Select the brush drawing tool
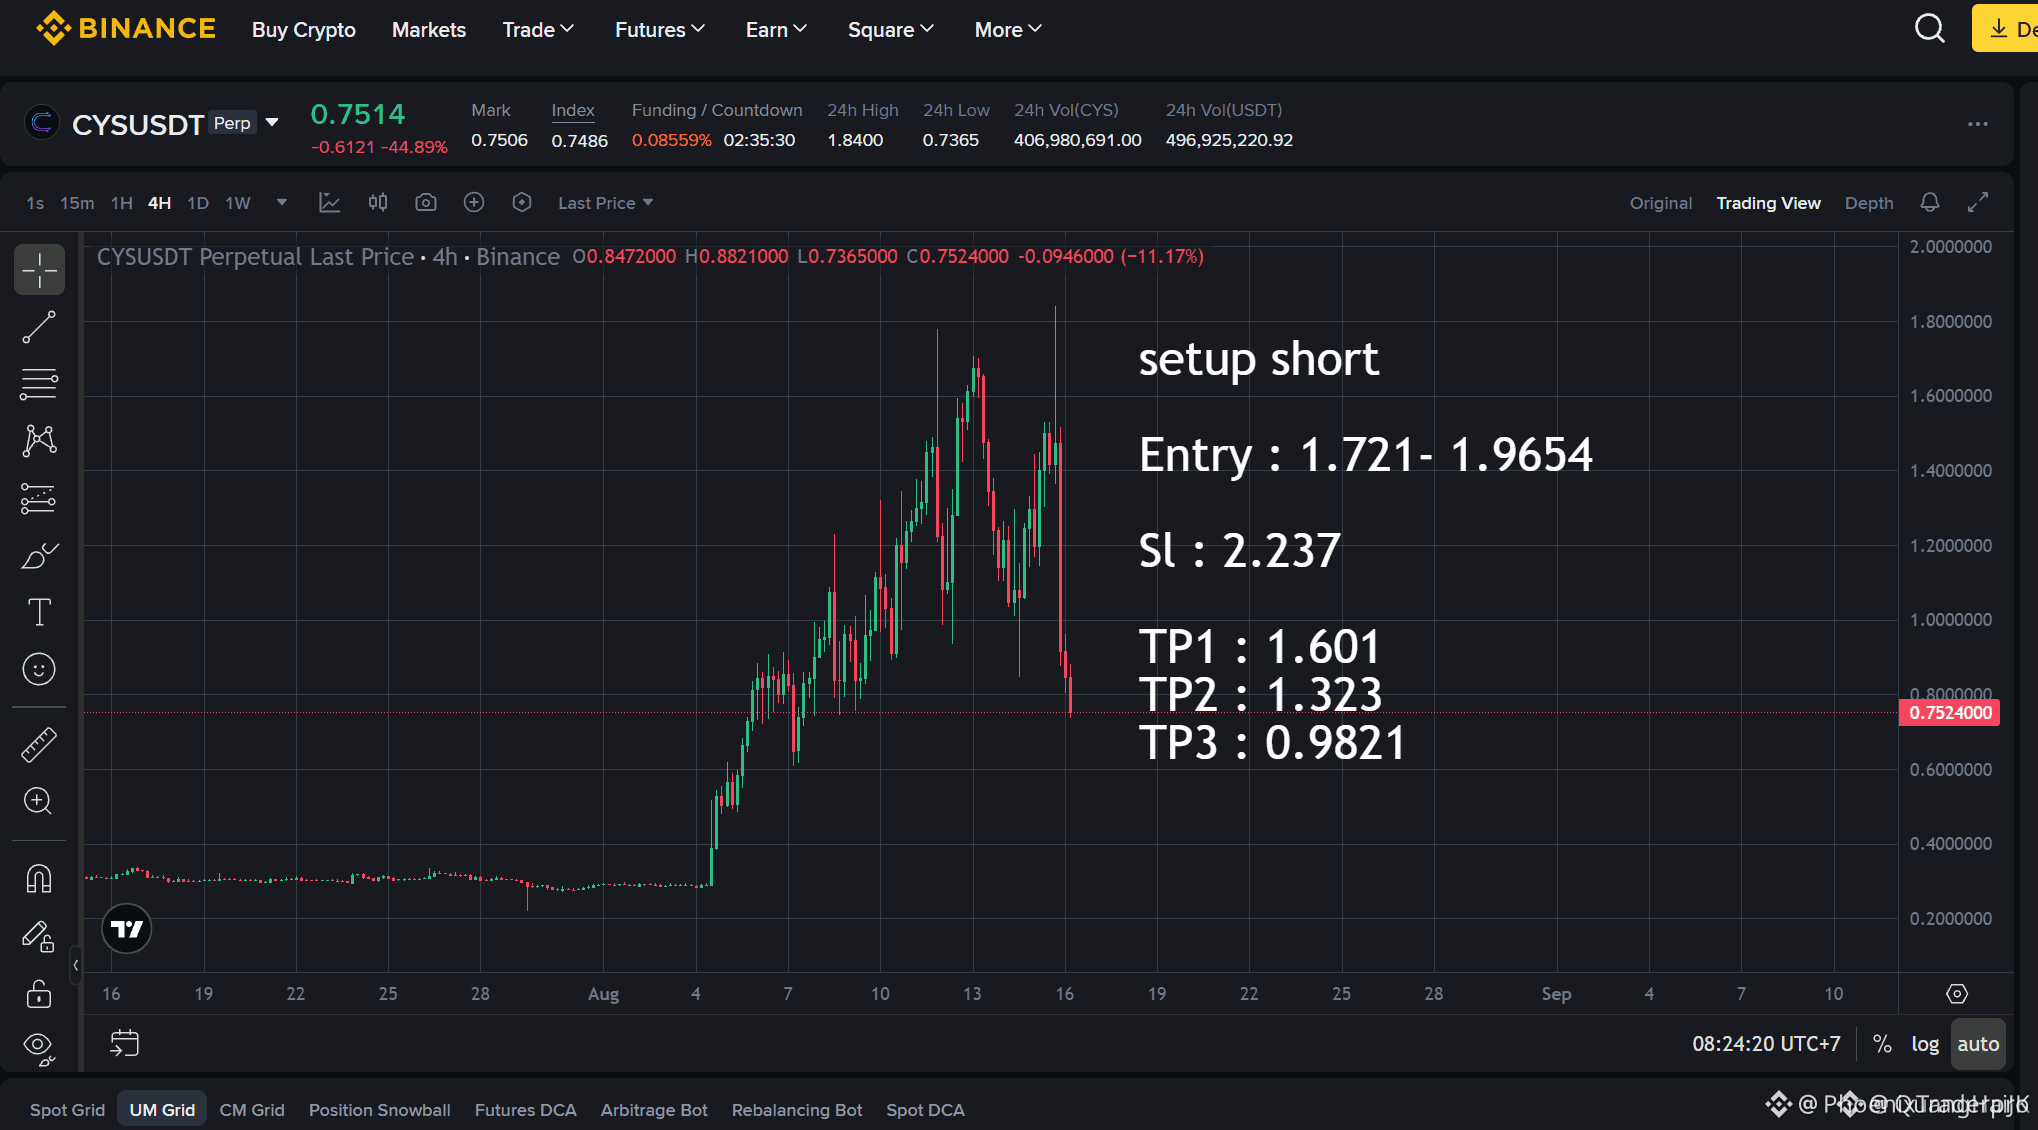The image size is (2038, 1130). (39, 555)
